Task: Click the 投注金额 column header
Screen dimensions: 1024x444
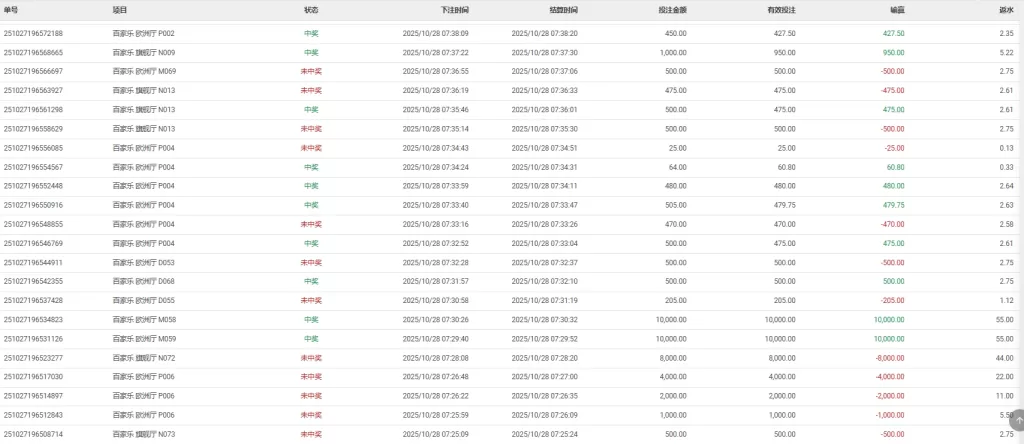Action: (672, 10)
